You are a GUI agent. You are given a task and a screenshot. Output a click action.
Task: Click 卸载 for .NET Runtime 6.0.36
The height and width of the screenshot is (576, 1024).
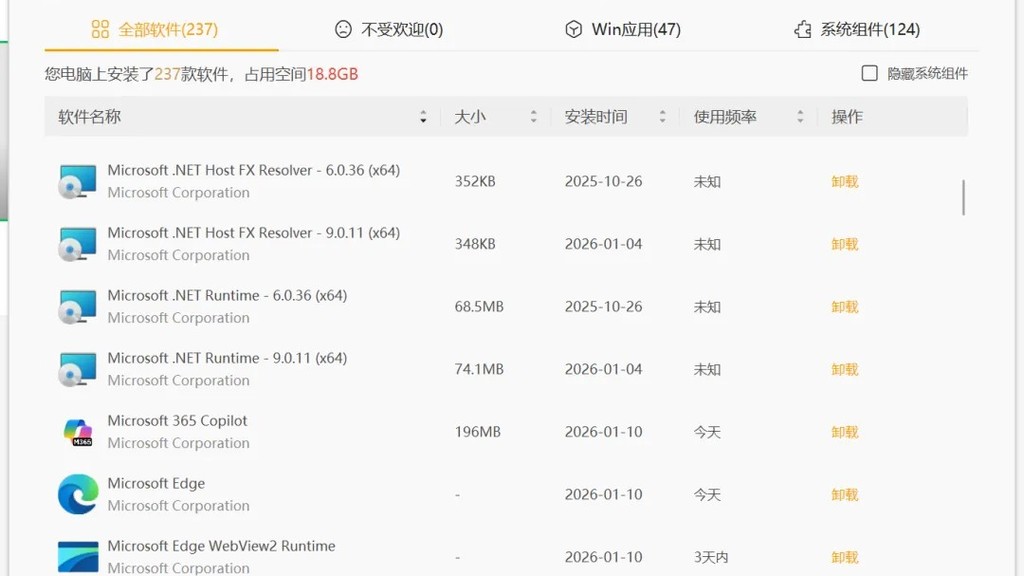[844, 307]
